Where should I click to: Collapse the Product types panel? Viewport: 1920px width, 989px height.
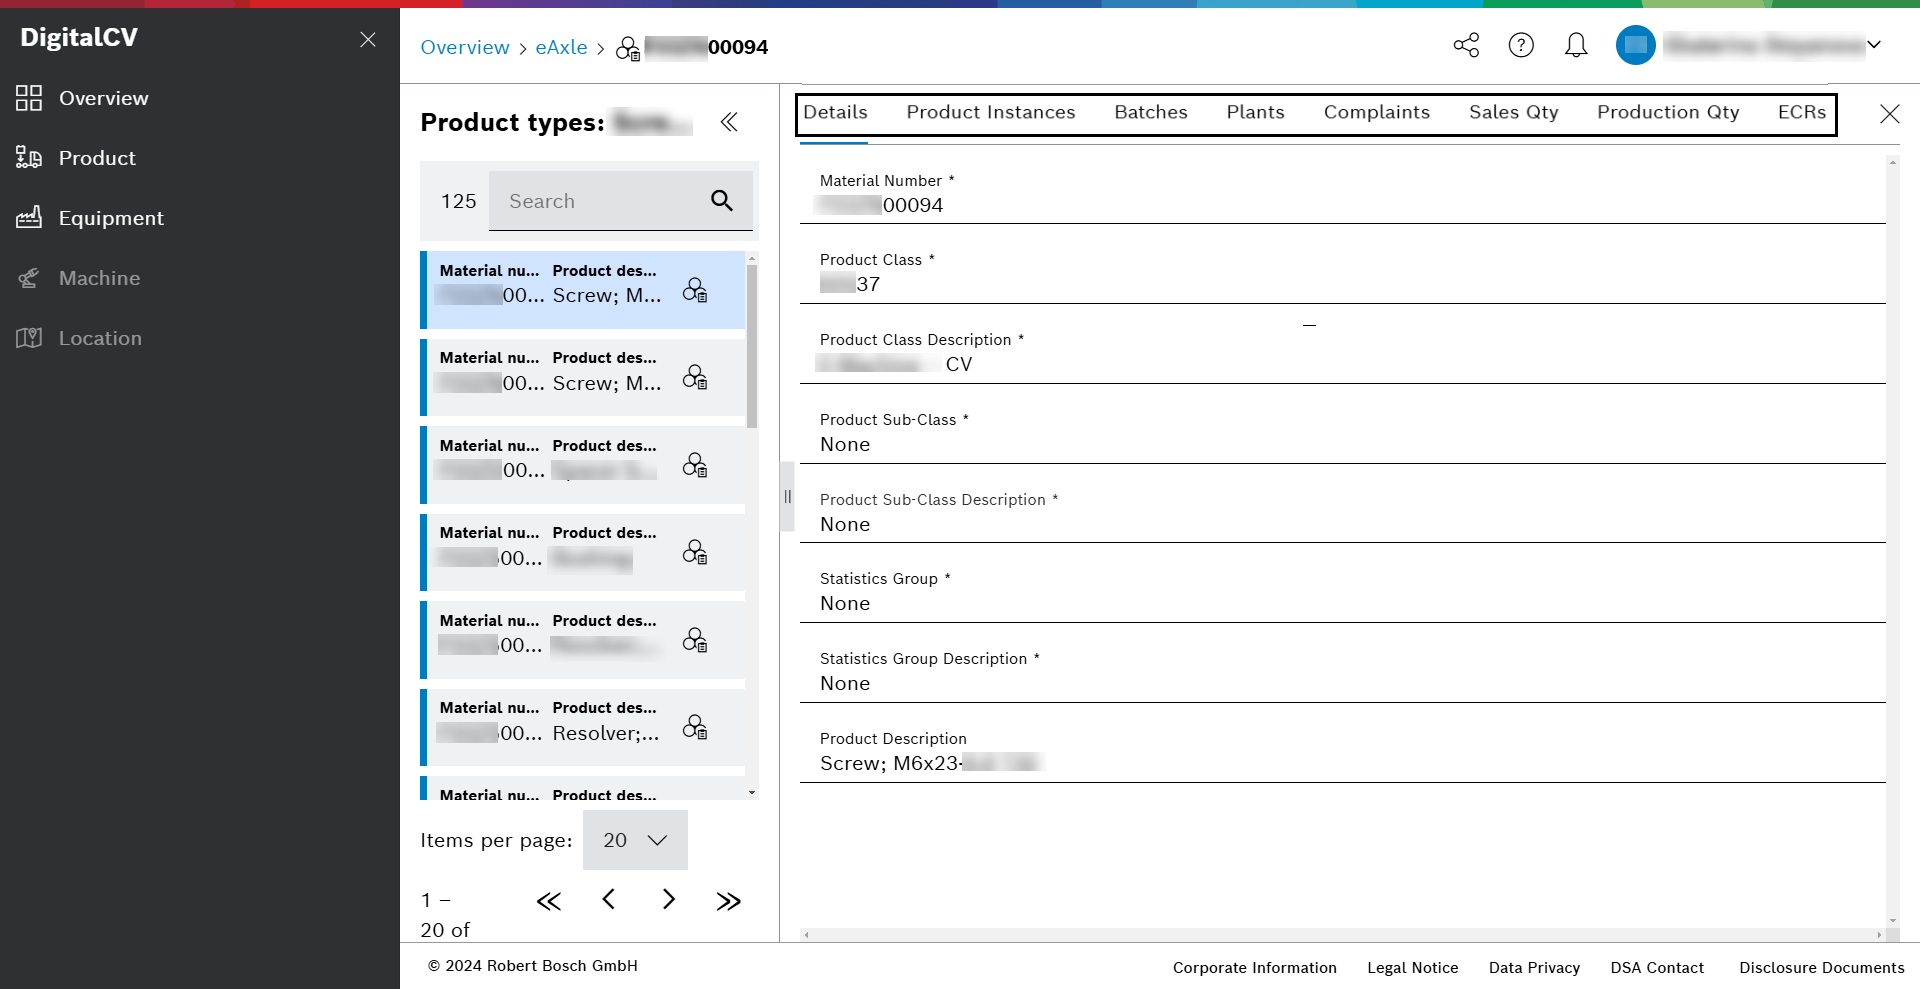[729, 122]
